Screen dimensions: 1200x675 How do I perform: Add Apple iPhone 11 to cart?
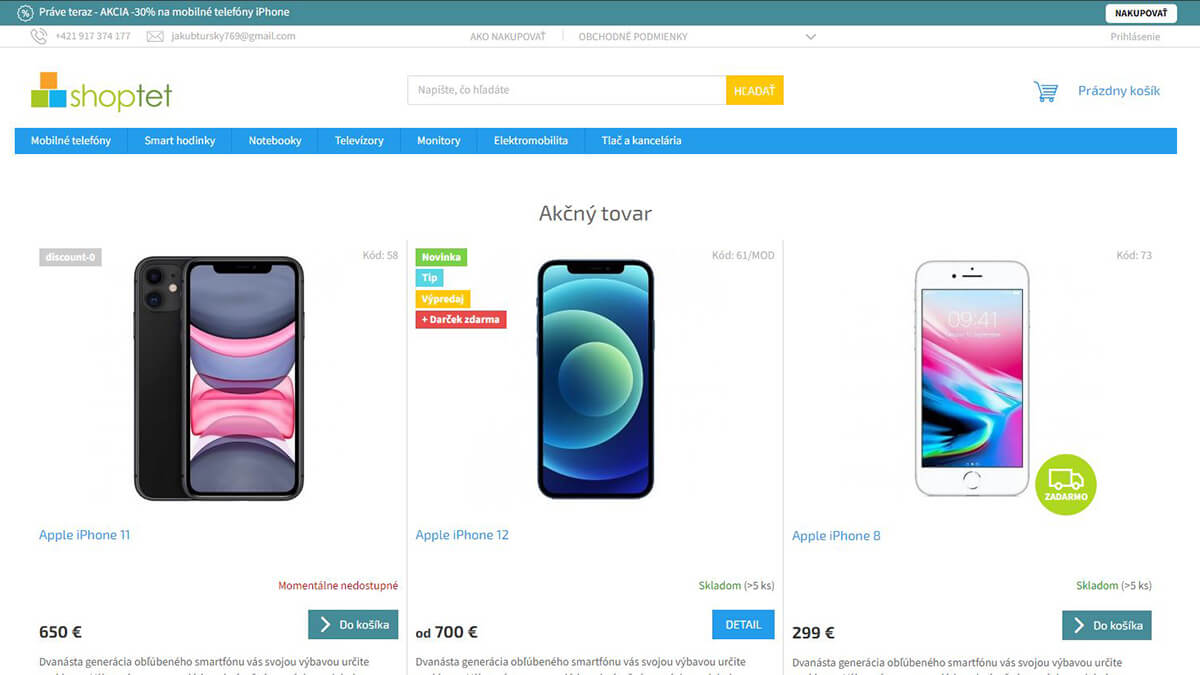pos(353,625)
